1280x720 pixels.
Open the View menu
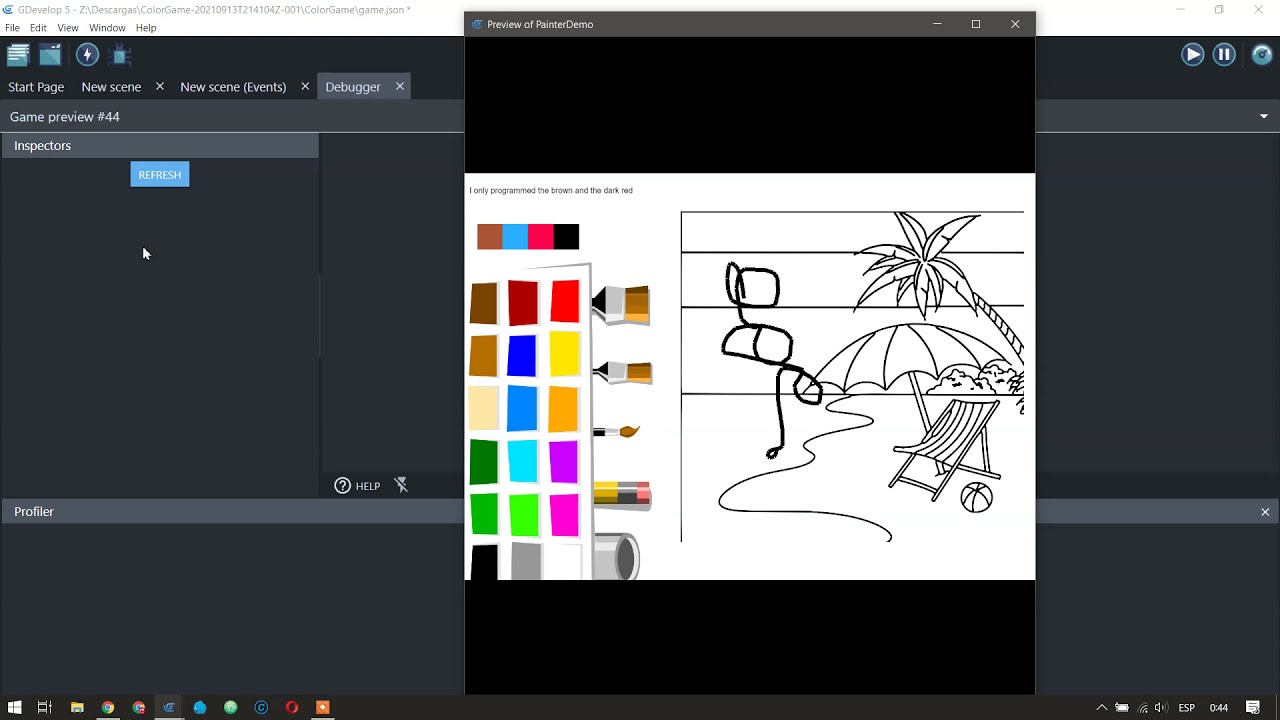(x=68, y=28)
